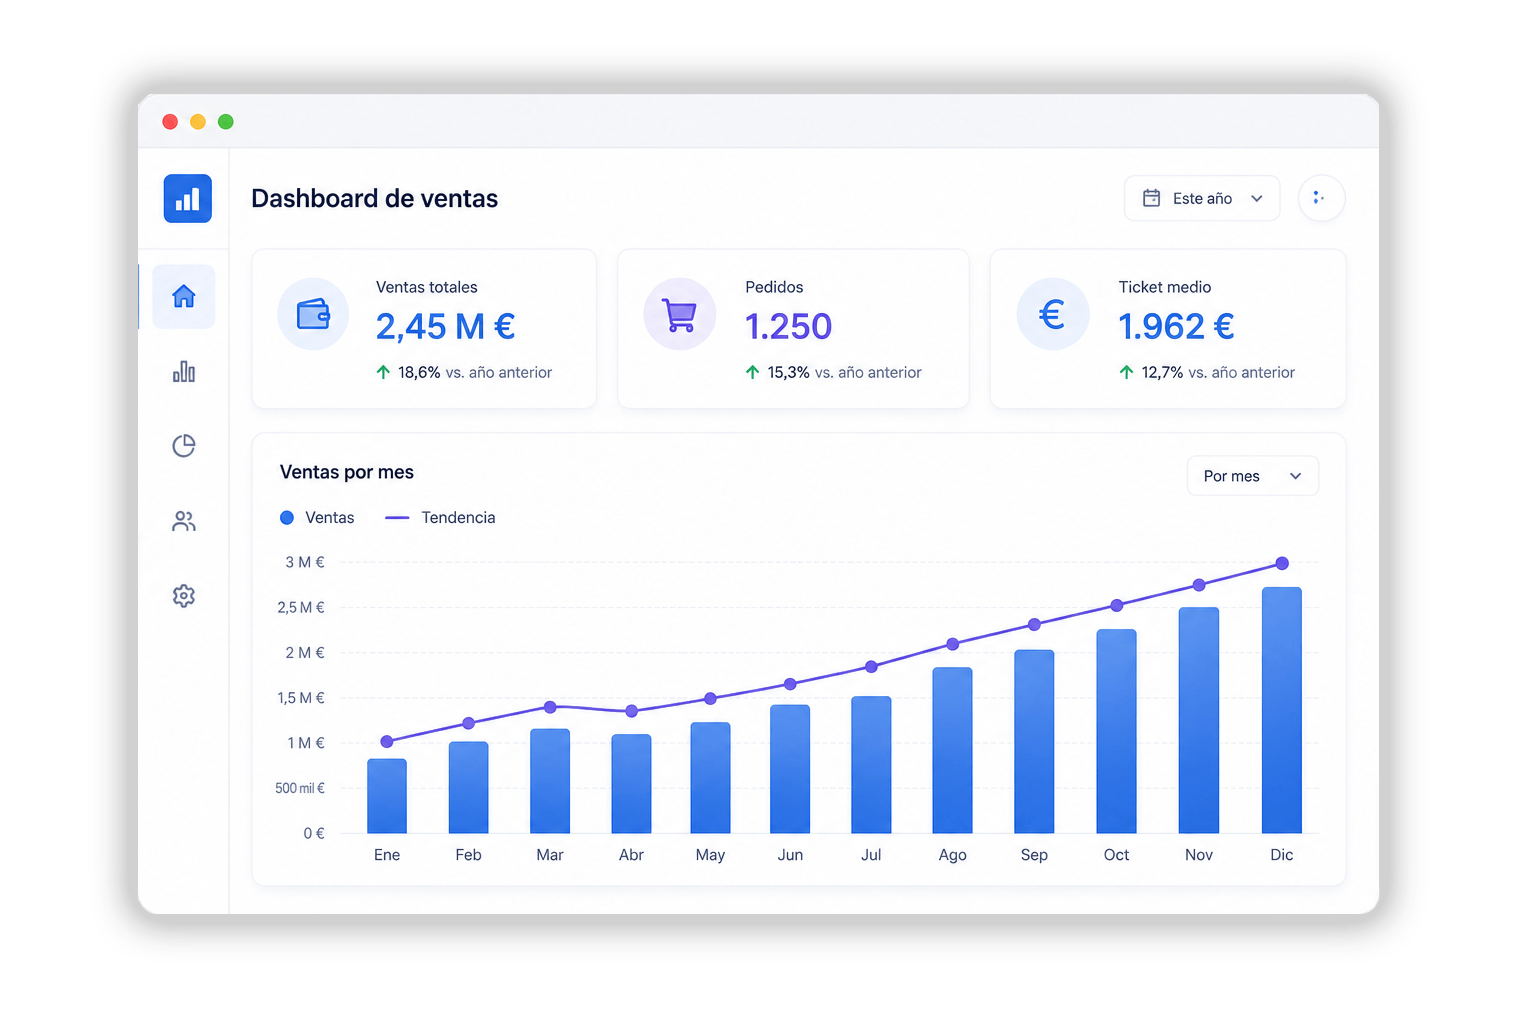Click the 1.250 orders value
1536x1024 pixels.
click(x=788, y=326)
